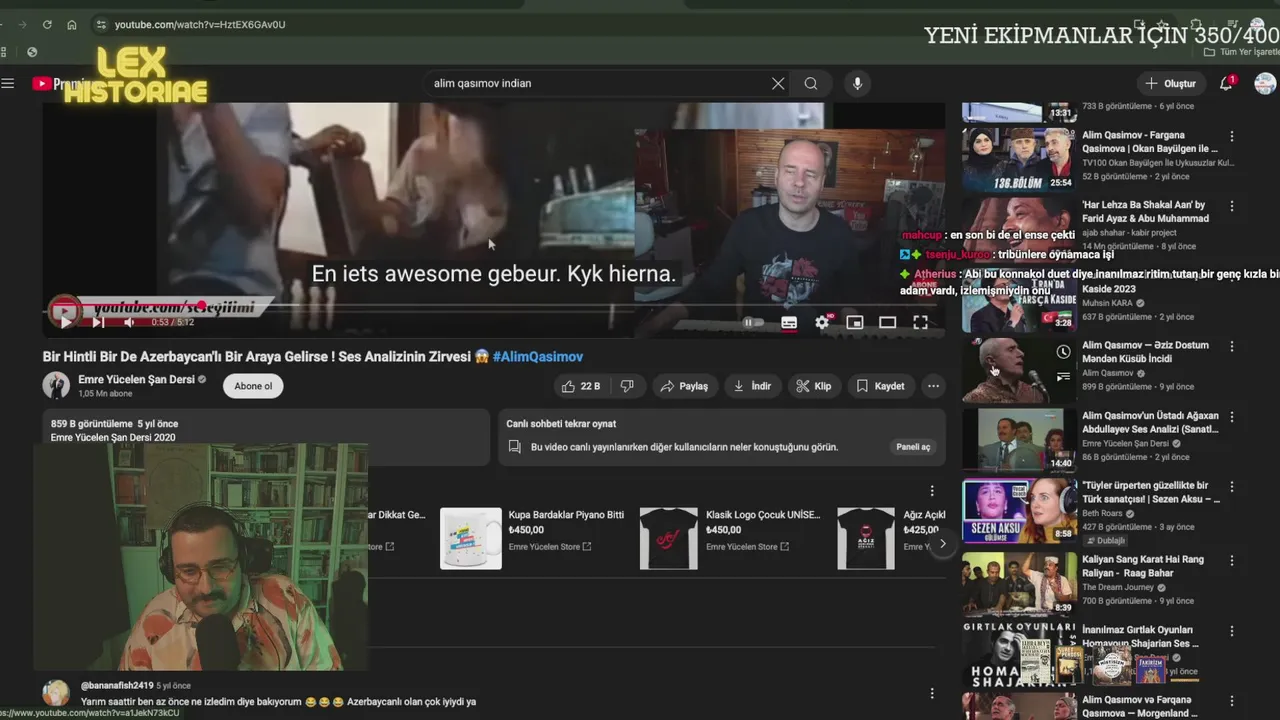1280x720 pixels.
Task: Open menu for Sezen Aksu video
Action: [1232, 487]
